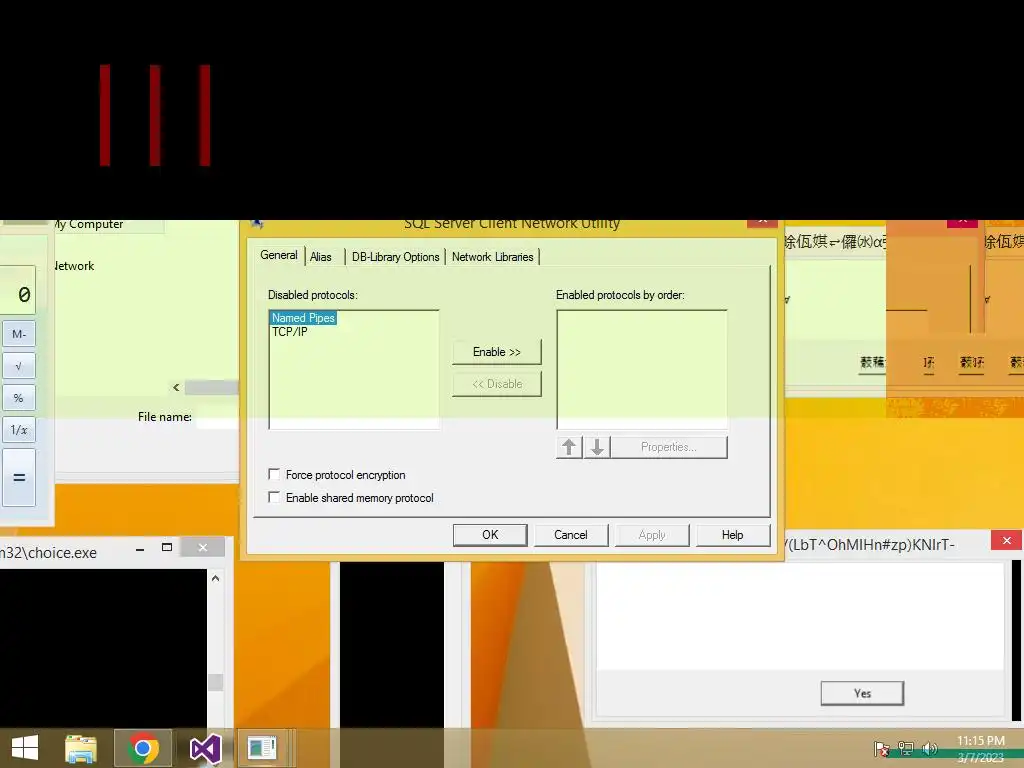Click the Action Center flag tray icon
Screen dimensions: 1024x768
[x=882, y=748]
